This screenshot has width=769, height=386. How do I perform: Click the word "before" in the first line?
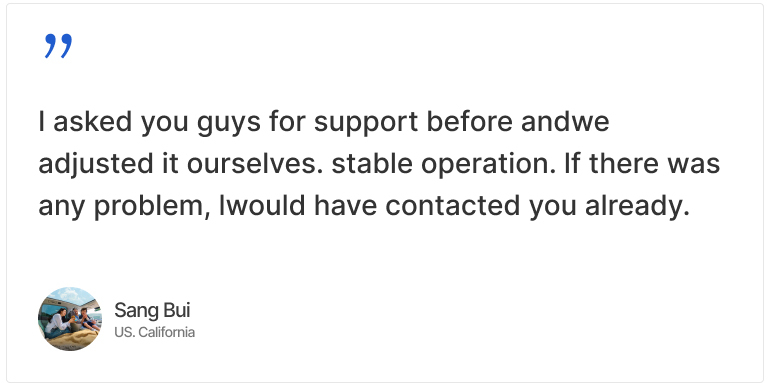tap(469, 121)
